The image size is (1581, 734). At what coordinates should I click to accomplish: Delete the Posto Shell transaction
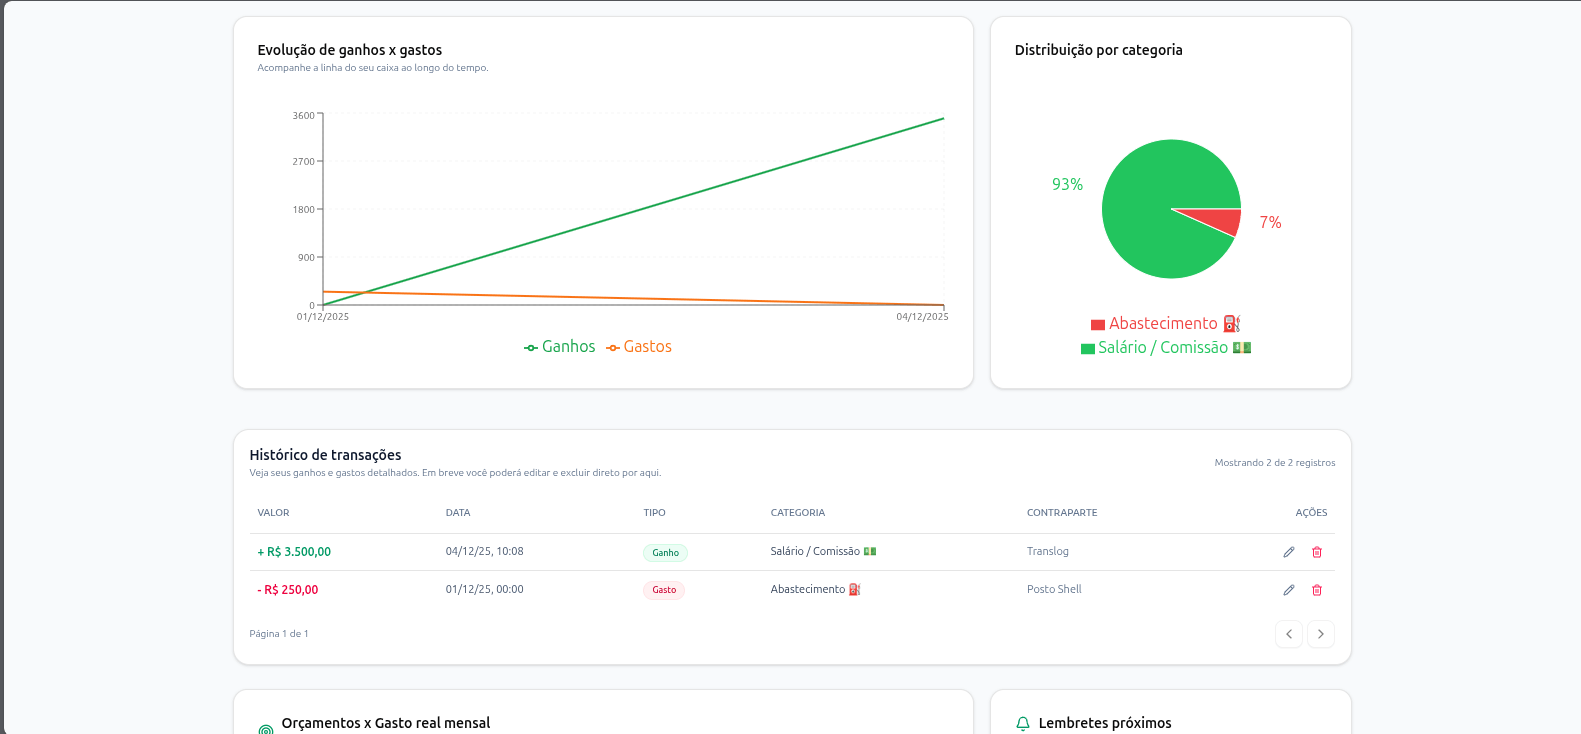coord(1317,590)
